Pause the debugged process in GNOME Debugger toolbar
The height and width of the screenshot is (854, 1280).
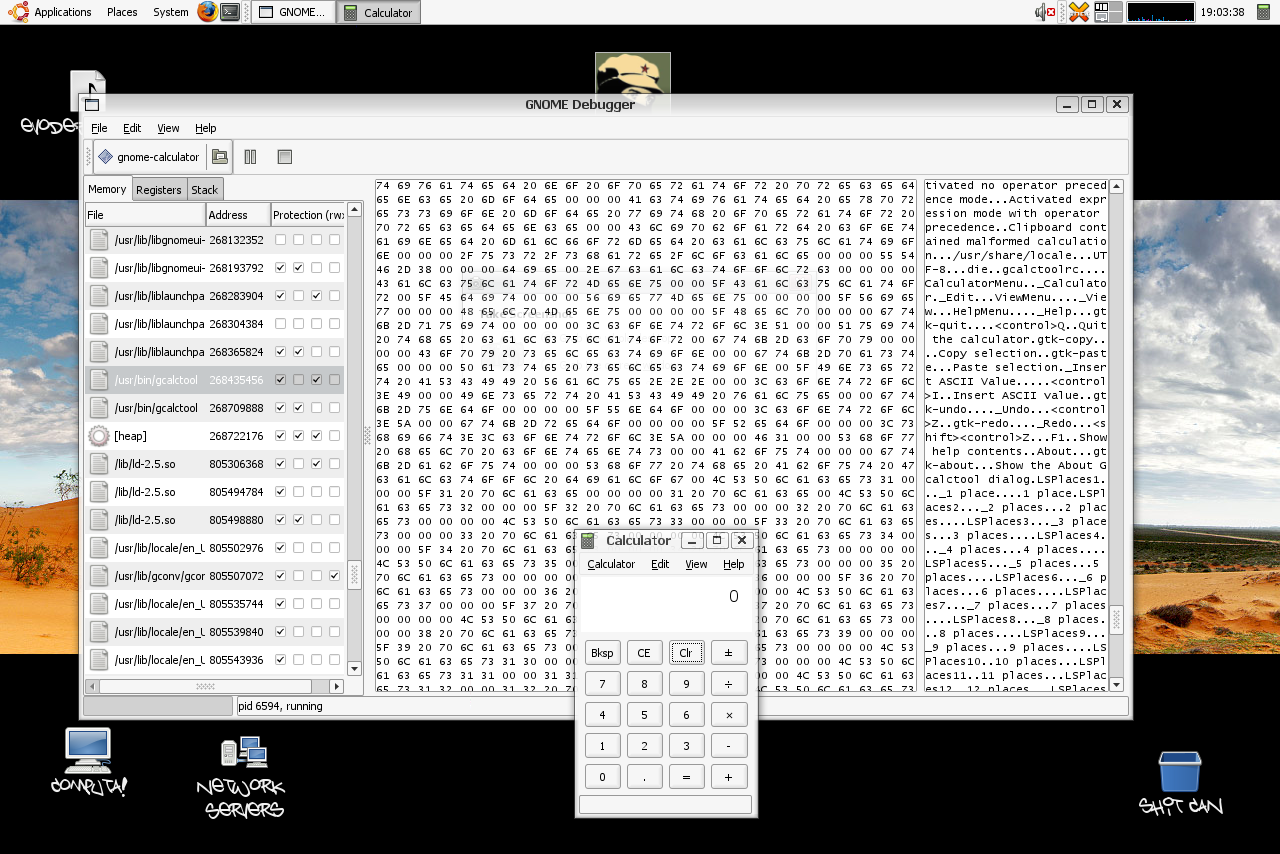click(250, 157)
